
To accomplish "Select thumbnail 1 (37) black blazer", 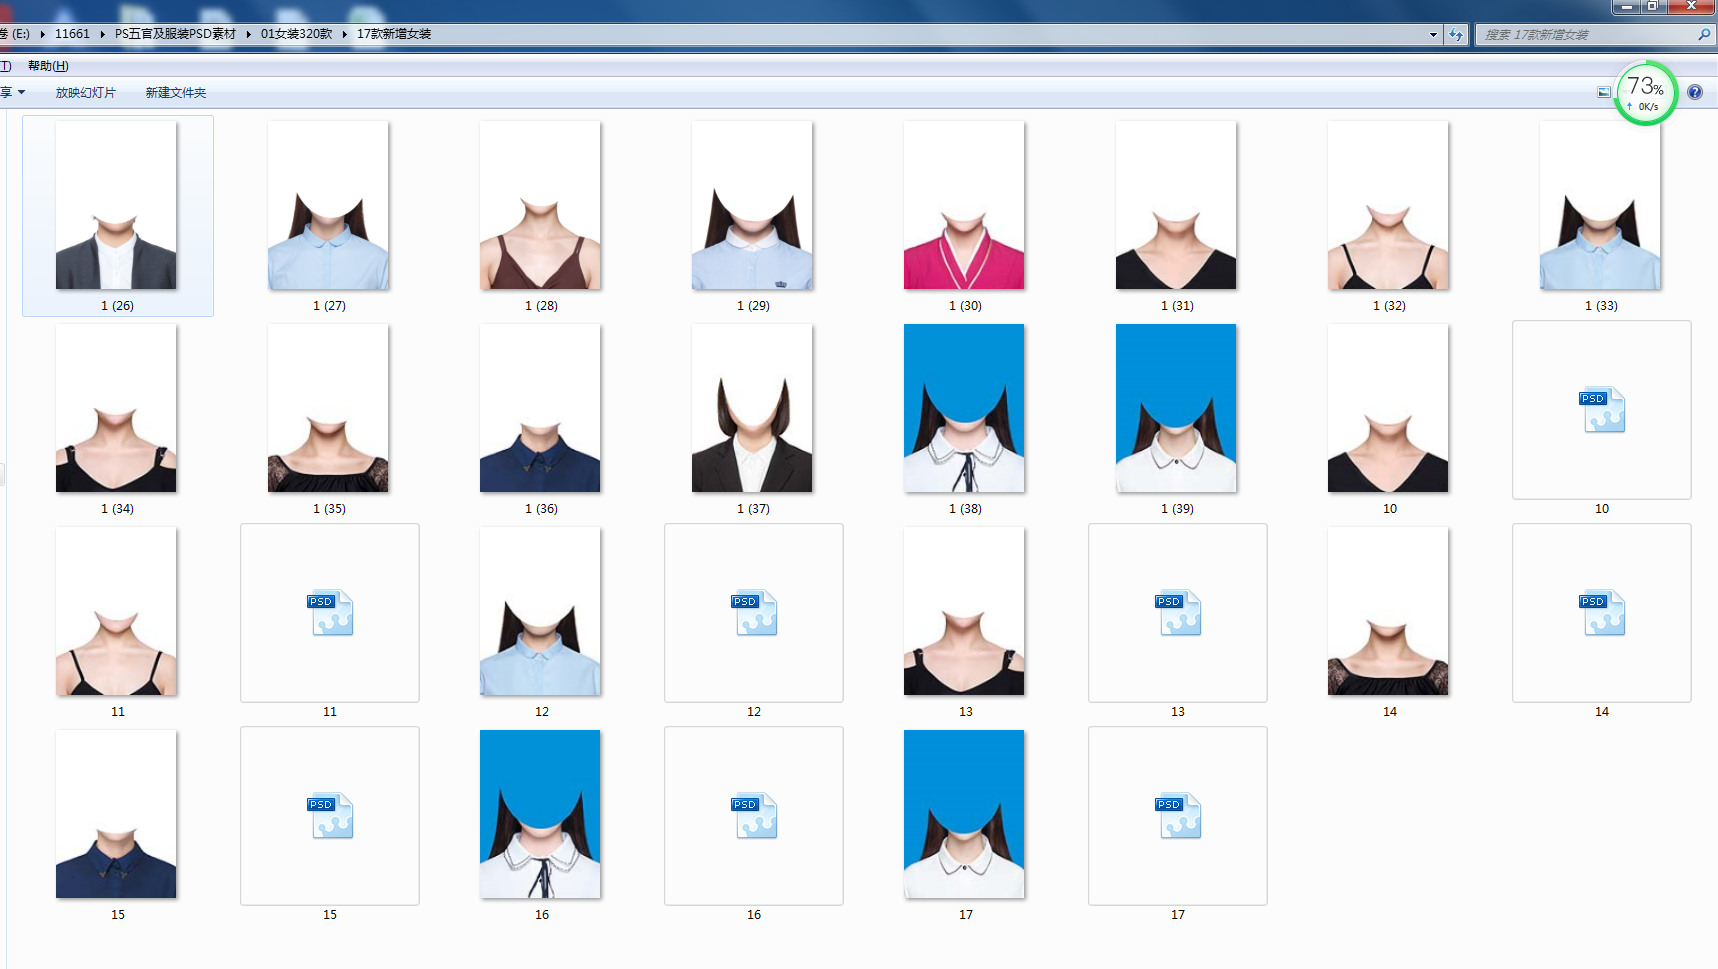I will pyautogui.click(x=752, y=408).
